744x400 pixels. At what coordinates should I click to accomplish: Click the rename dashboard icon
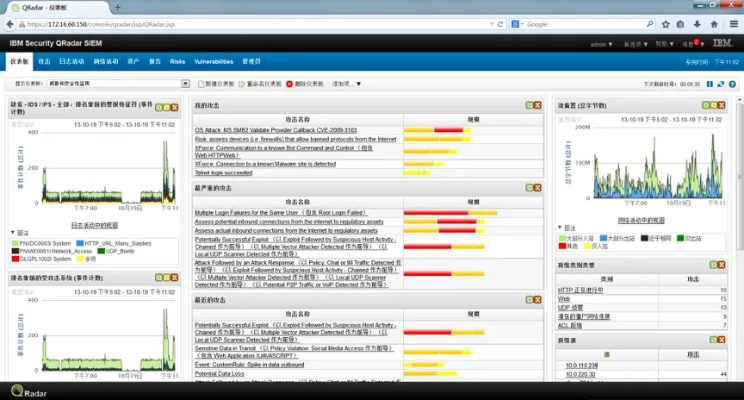click(243, 84)
